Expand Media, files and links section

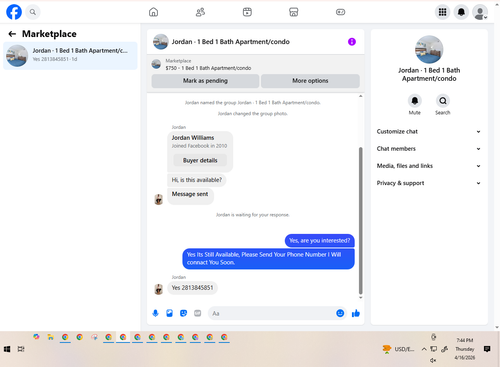pos(429,166)
